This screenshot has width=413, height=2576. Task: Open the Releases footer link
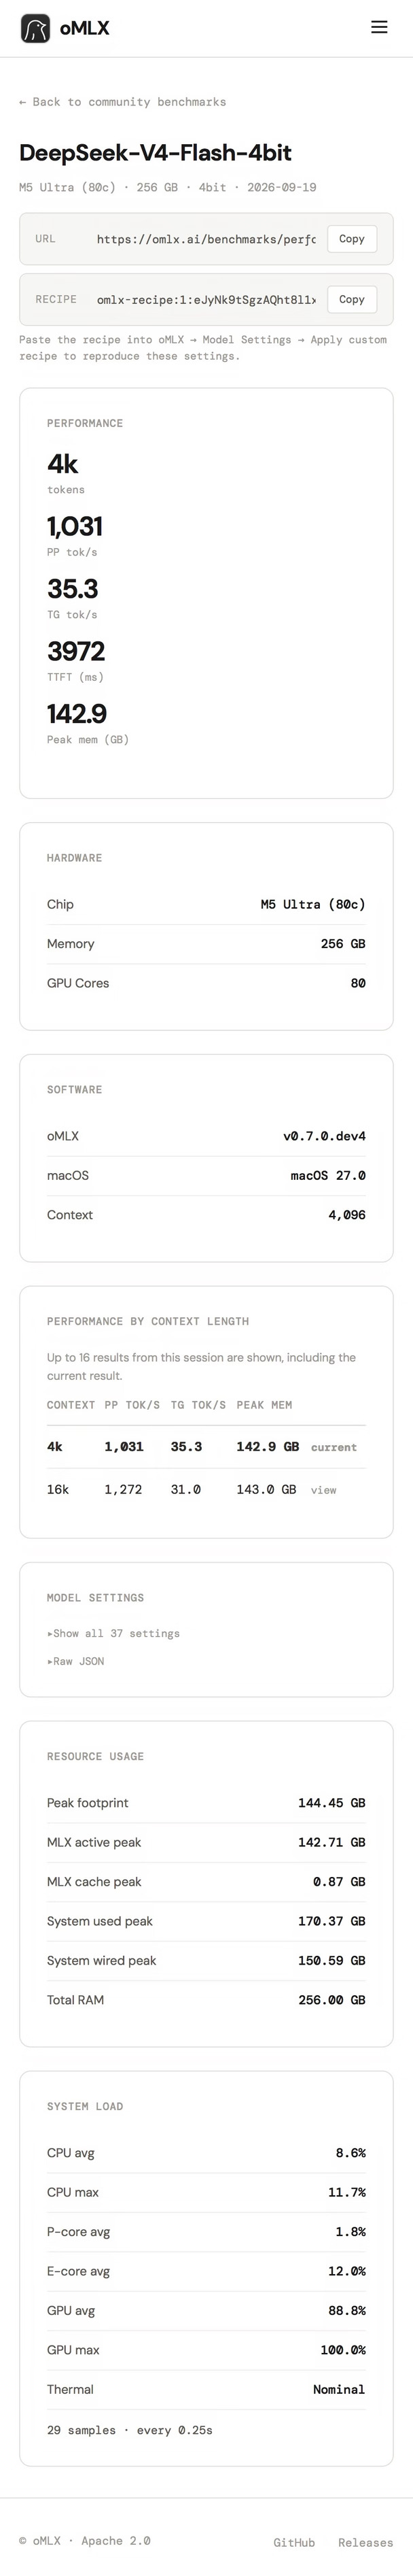(x=365, y=2542)
